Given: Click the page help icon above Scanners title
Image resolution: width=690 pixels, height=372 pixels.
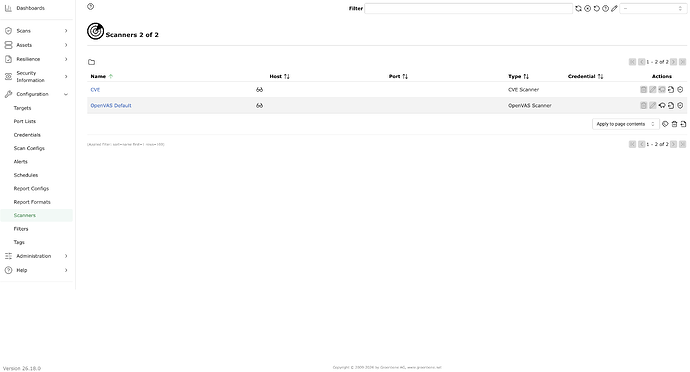Looking at the screenshot, I should pyautogui.click(x=91, y=7).
